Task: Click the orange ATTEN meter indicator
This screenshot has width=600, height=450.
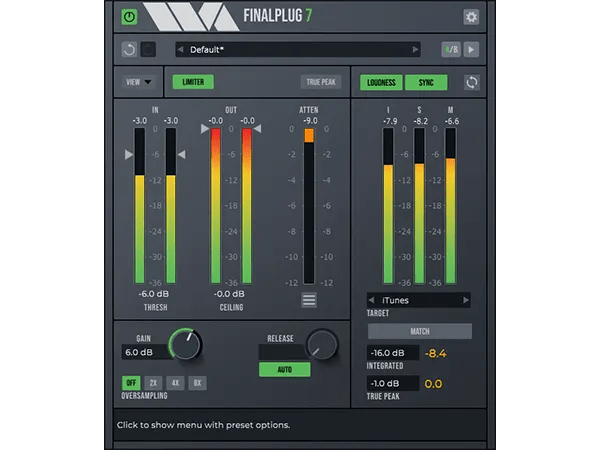Action: (x=309, y=136)
